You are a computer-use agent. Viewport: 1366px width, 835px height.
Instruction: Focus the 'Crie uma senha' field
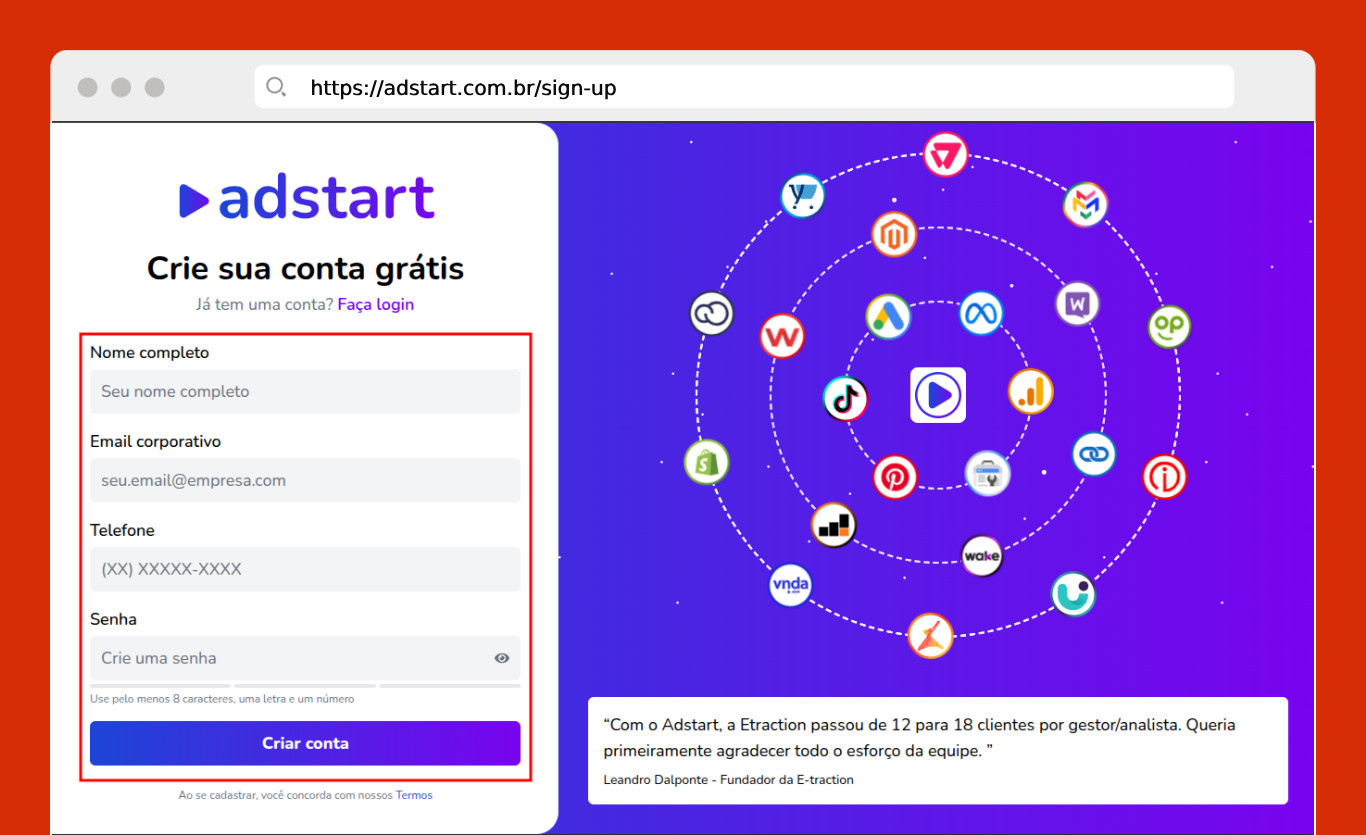click(x=305, y=658)
